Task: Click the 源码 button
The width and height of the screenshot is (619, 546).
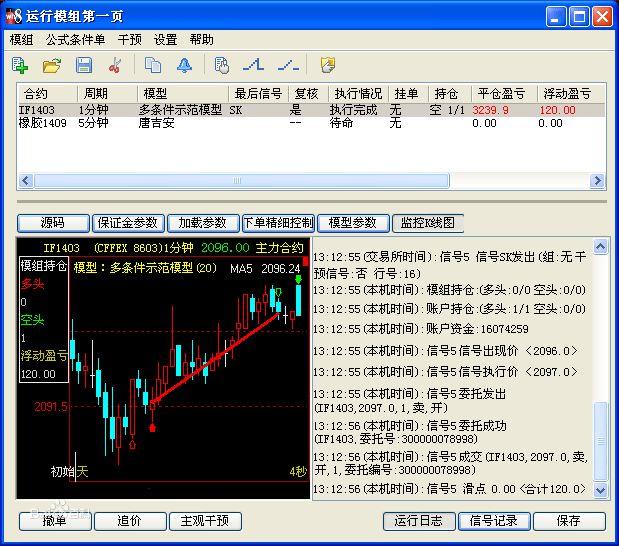Action: point(52,223)
